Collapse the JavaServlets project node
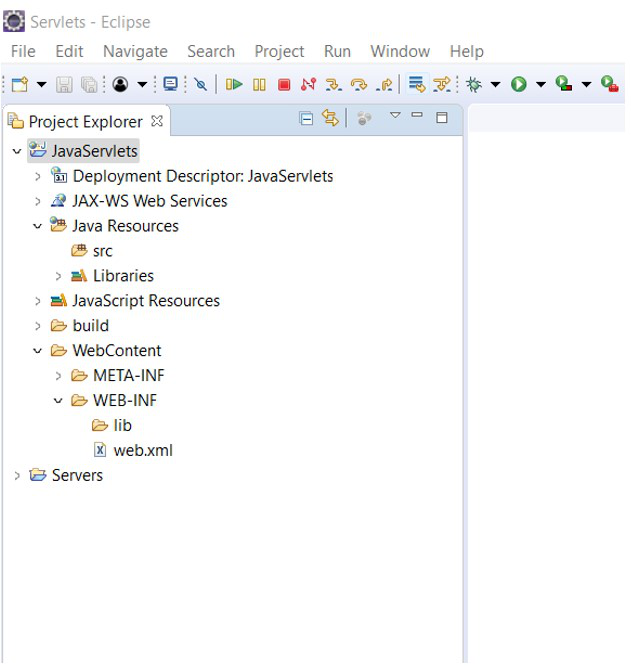 click(x=17, y=151)
